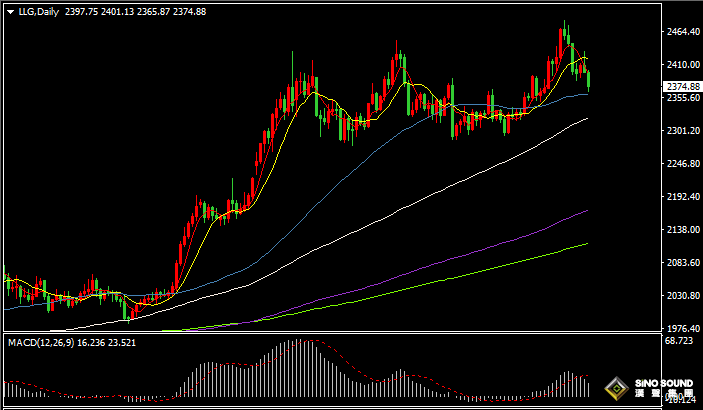Click the current price tag 2374.88
The height and width of the screenshot is (410, 703).
coord(681,87)
